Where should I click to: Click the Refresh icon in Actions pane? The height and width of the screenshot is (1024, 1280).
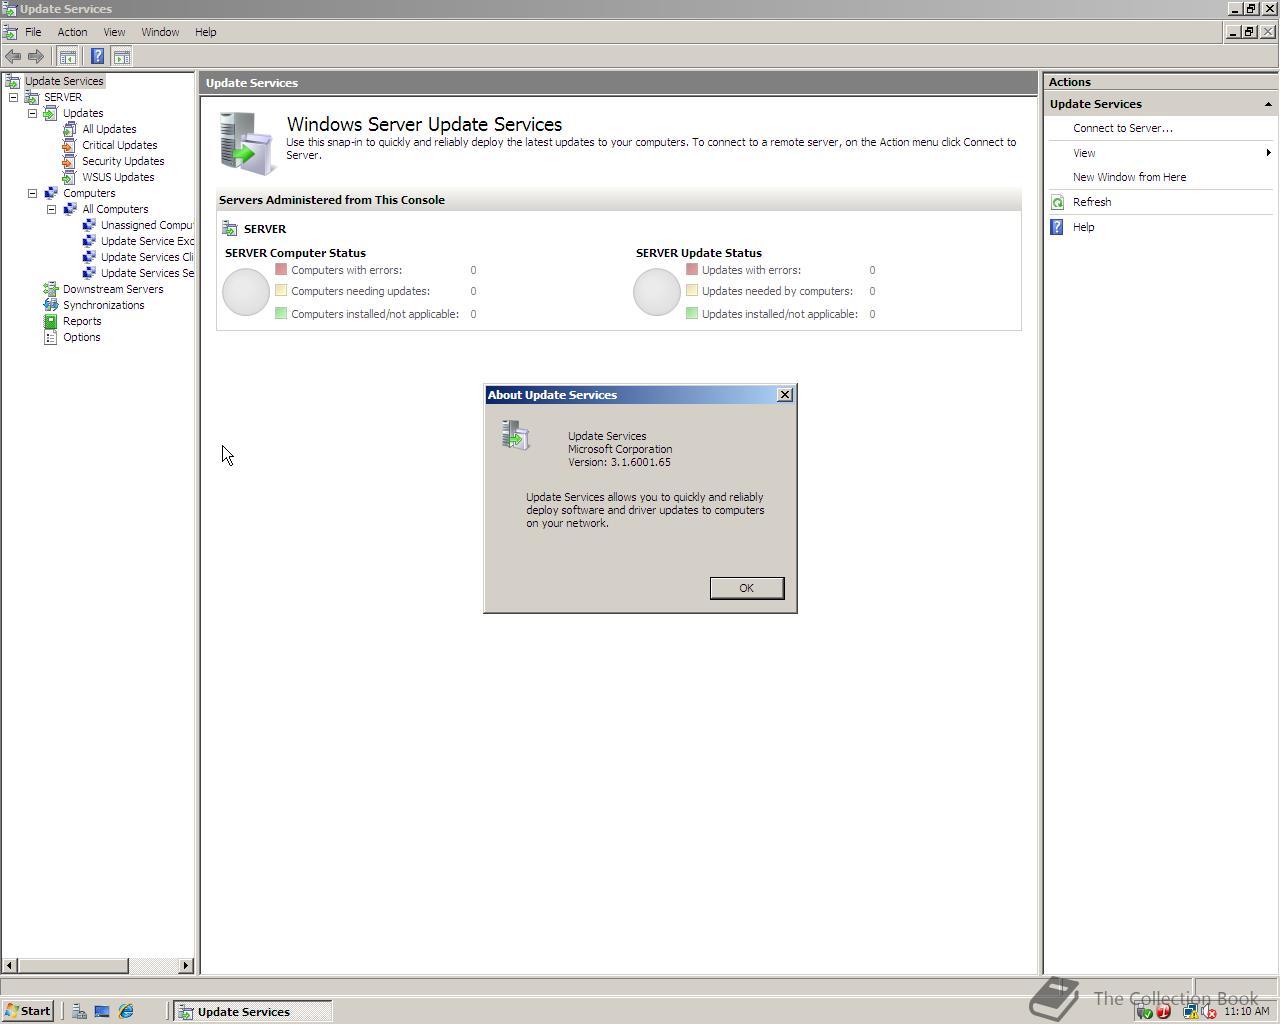1057,202
